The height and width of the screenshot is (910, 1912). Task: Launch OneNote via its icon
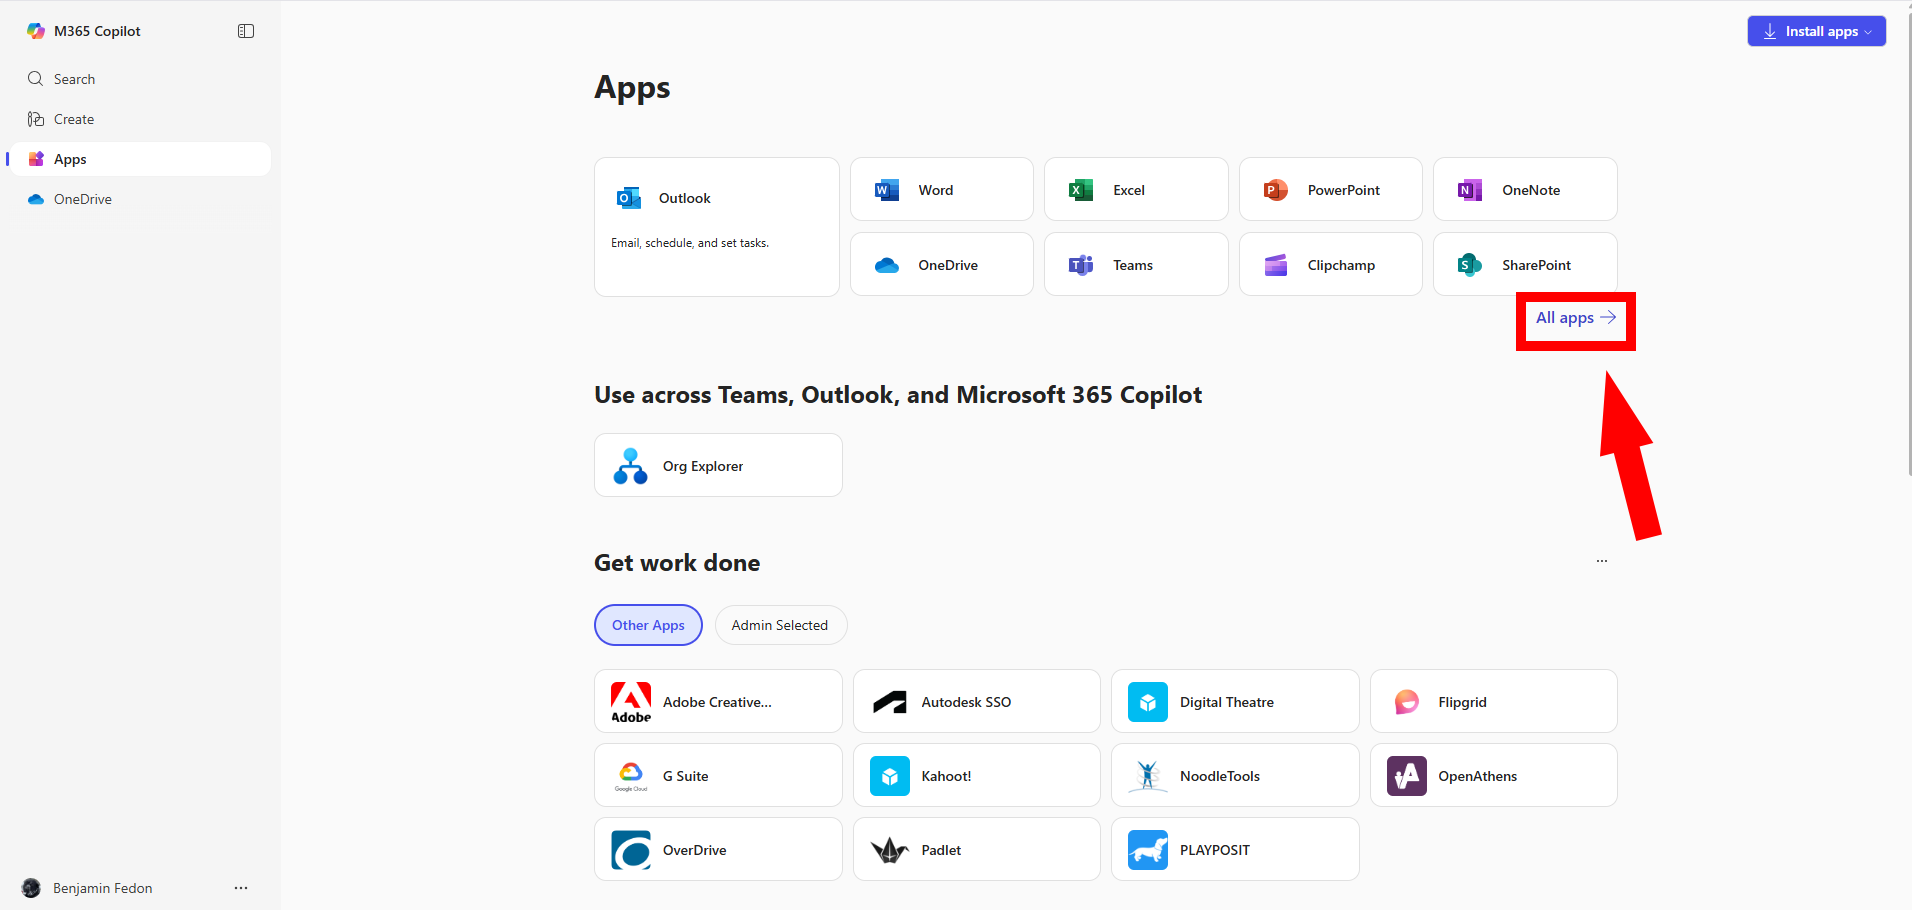(x=1470, y=190)
